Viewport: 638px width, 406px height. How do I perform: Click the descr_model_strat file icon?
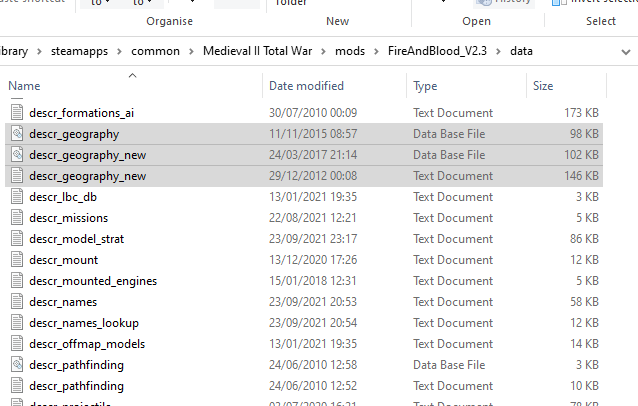[17, 239]
